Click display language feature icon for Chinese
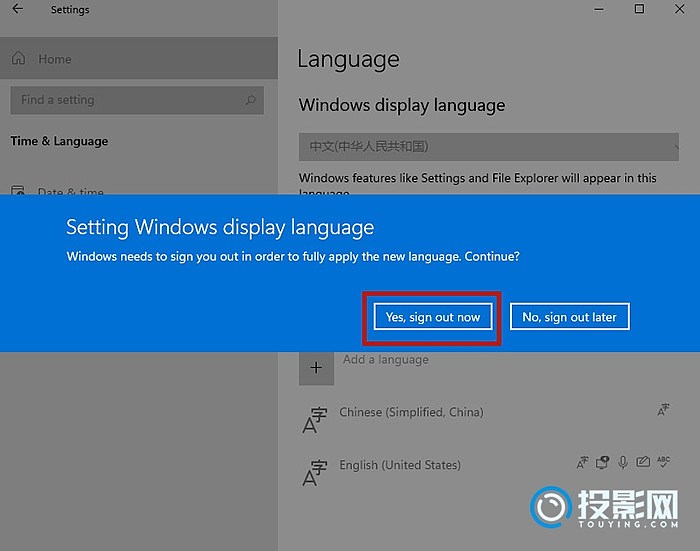The width and height of the screenshot is (700, 551). (x=663, y=409)
